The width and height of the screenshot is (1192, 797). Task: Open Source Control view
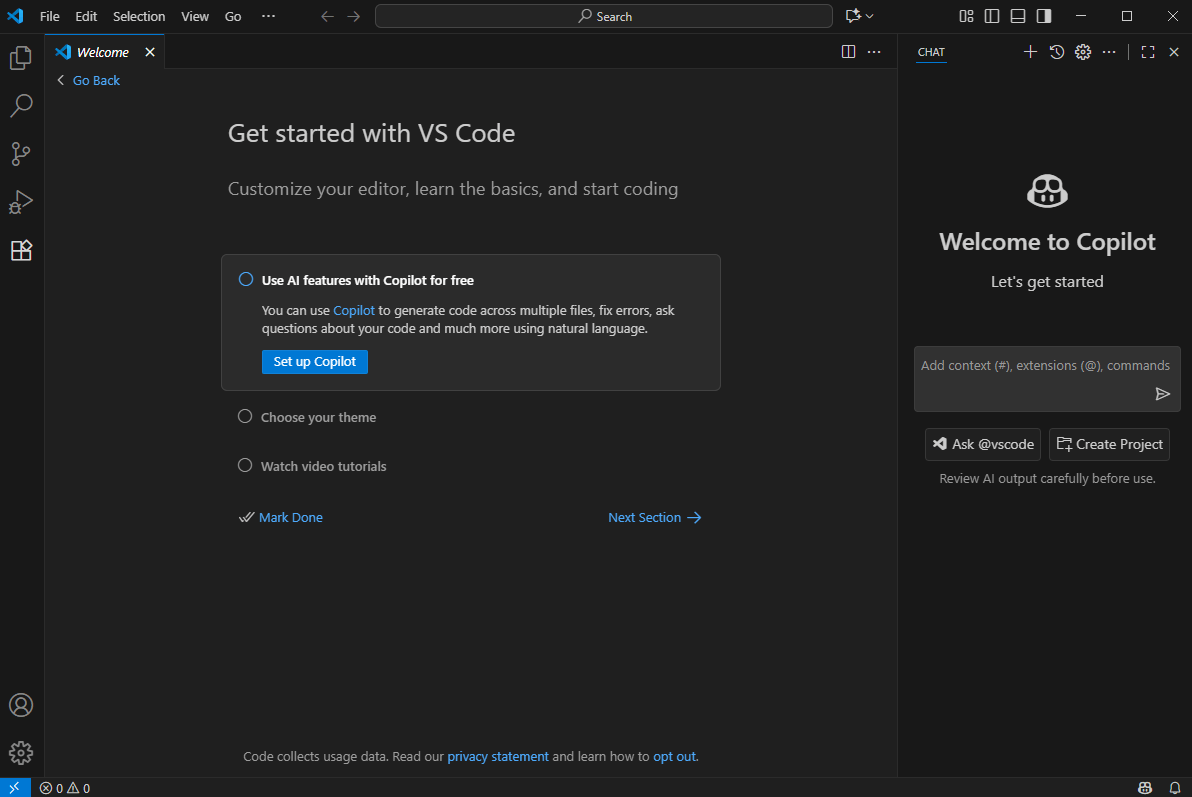point(21,154)
